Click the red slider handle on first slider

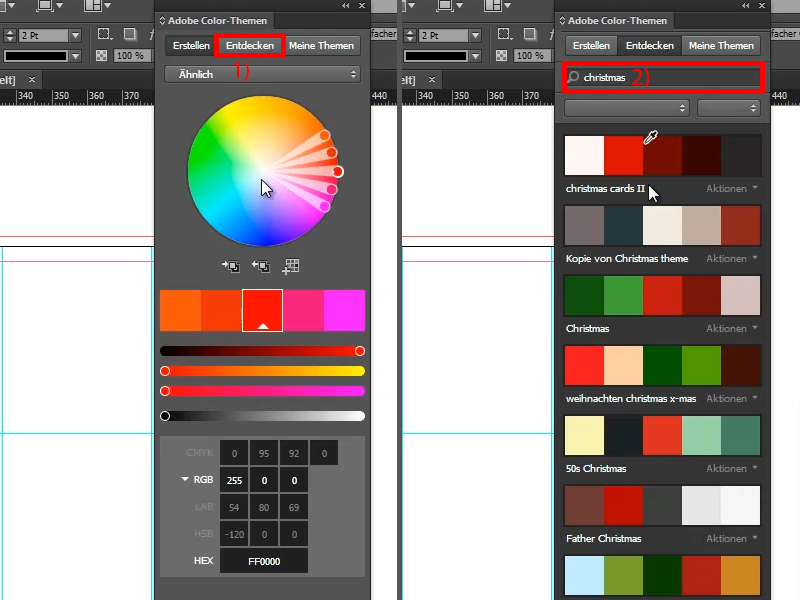pos(360,351)
